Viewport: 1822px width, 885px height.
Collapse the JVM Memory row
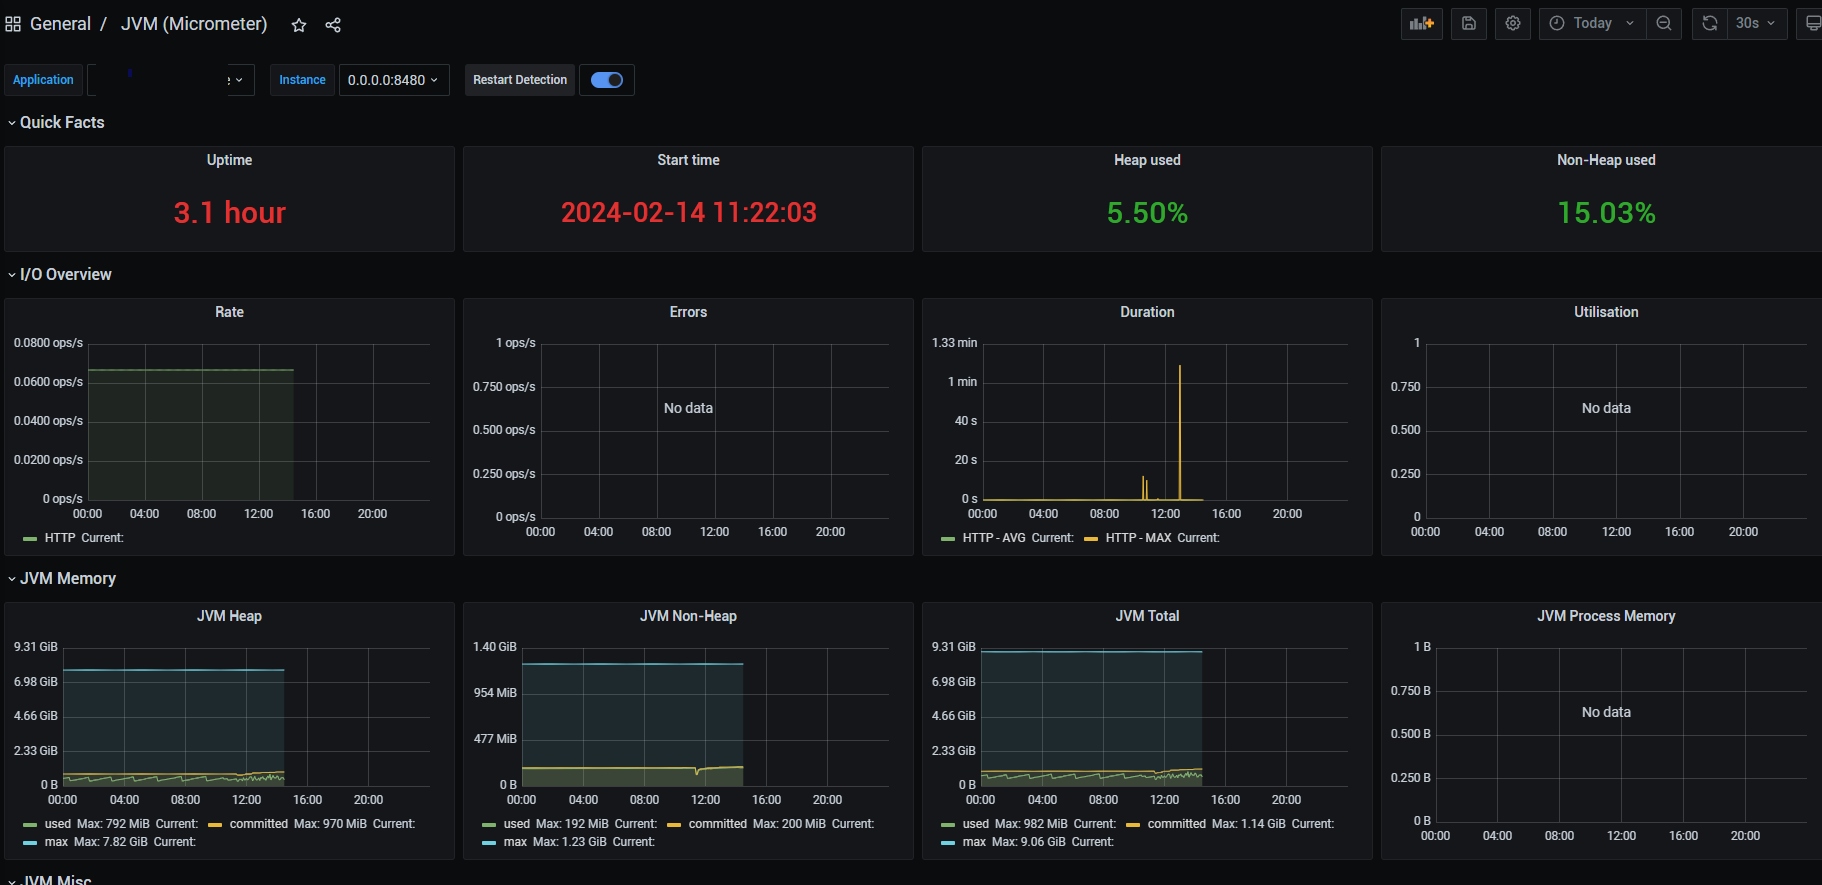point(62,578)
